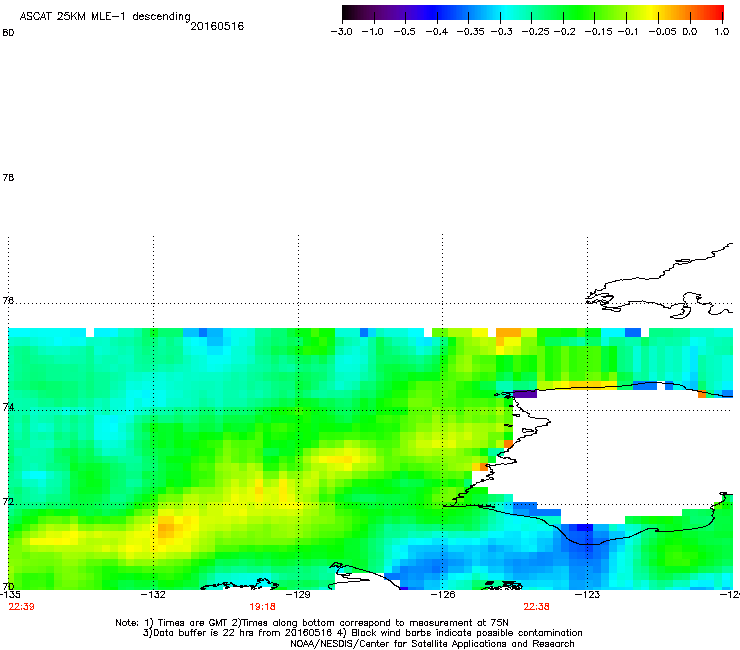Click the -0.05 color bar label
Image resolution: width=740 pixels, height=650 pixels.
click(x=663, y=32)
